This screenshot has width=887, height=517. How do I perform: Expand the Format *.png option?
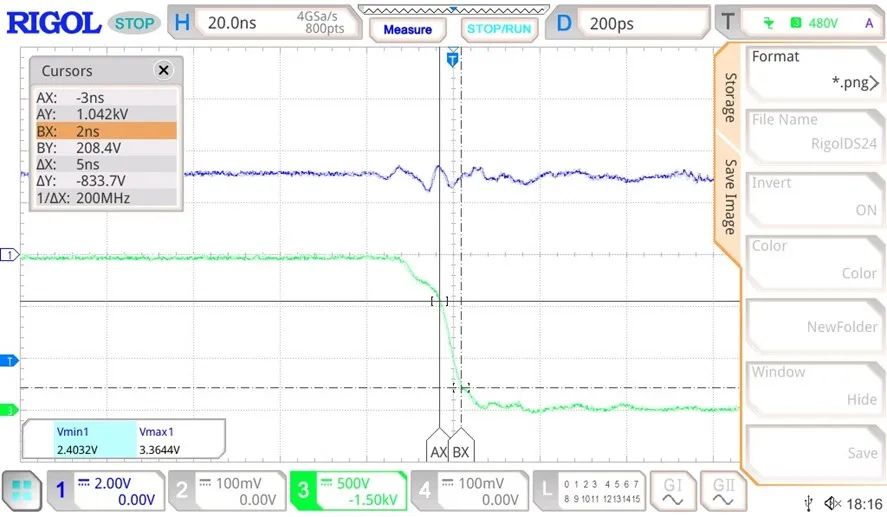[x=814, y=70]
